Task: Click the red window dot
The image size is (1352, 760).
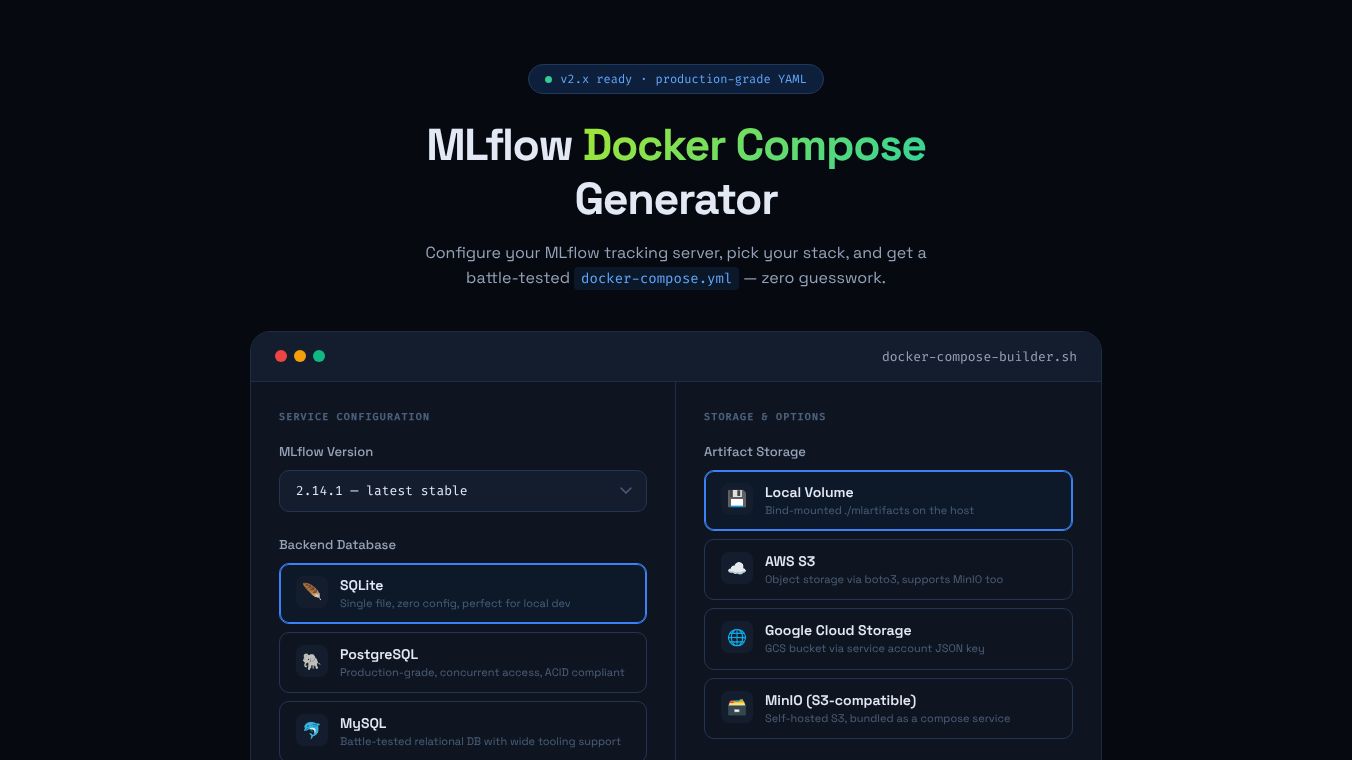Action: coord(281,356)
